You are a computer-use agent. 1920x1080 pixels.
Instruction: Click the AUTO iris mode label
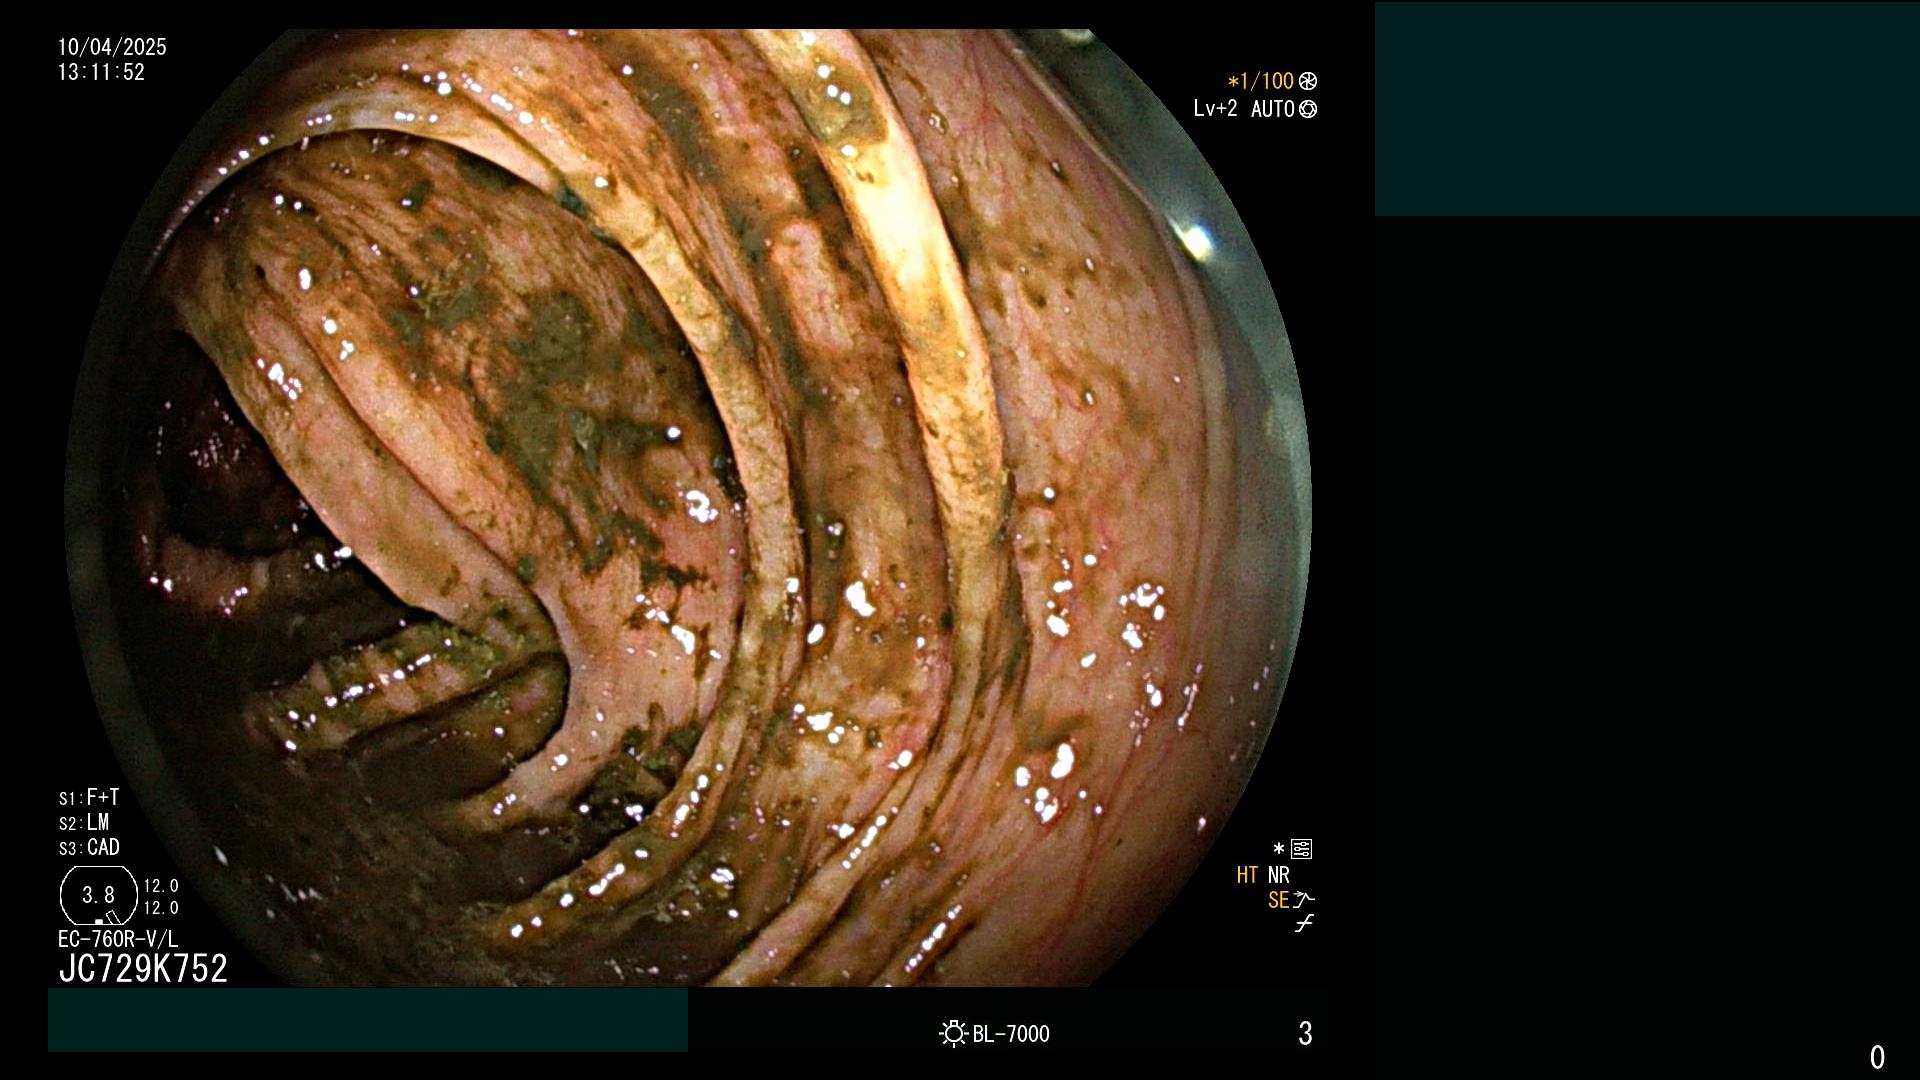[1273, 109]
